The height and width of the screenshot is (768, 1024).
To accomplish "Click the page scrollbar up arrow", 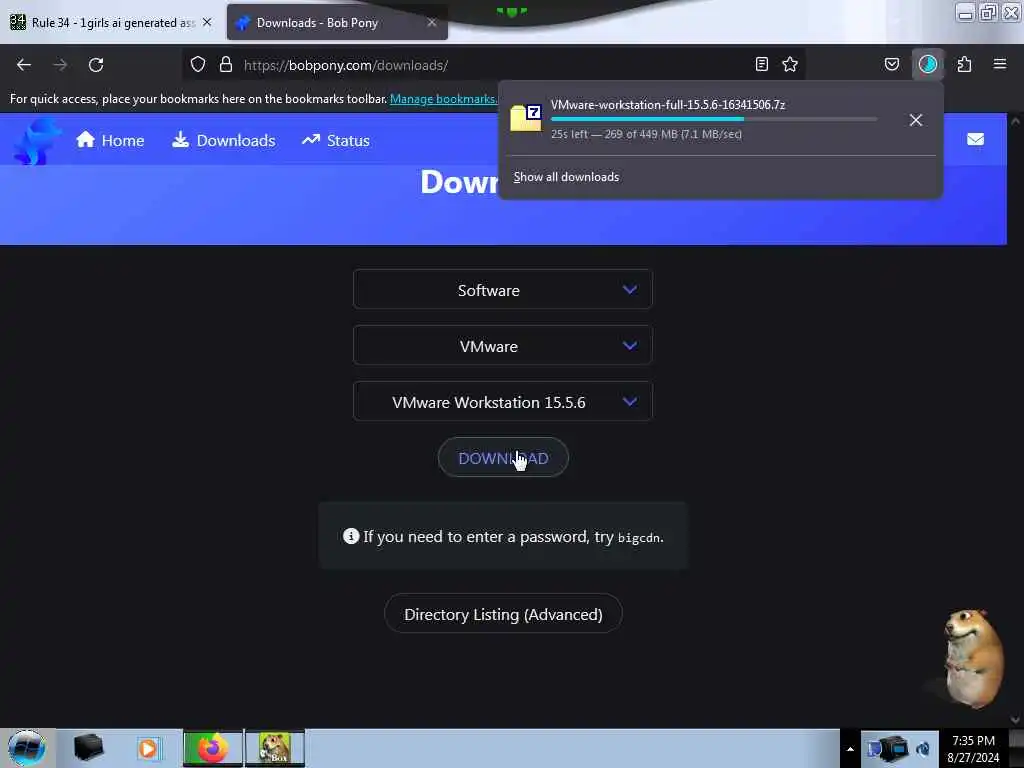I will [x=1015, y=121].
